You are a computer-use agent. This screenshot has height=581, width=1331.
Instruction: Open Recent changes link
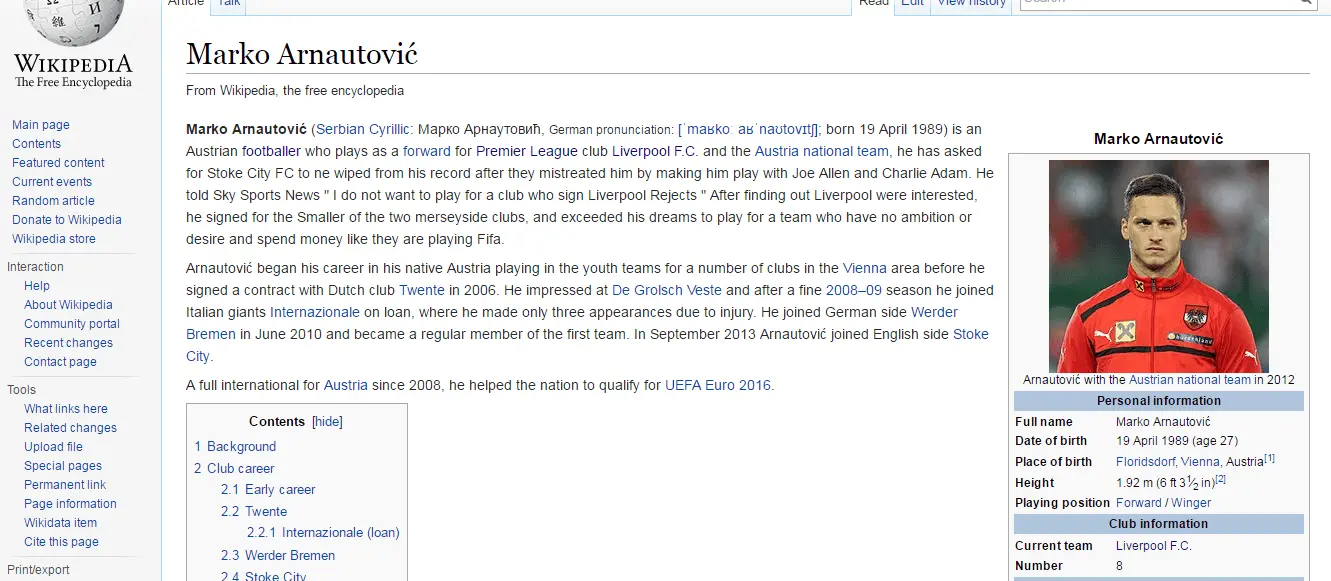[x=68, y=343]
